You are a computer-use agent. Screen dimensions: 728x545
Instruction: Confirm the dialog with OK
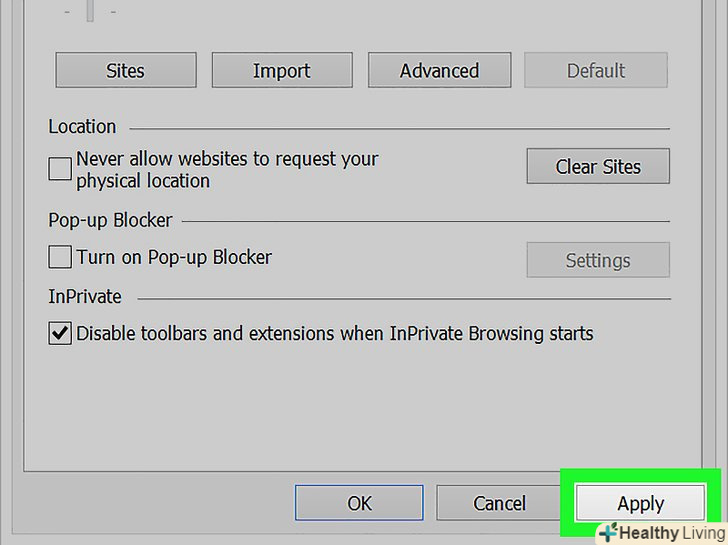coord(360,504)
